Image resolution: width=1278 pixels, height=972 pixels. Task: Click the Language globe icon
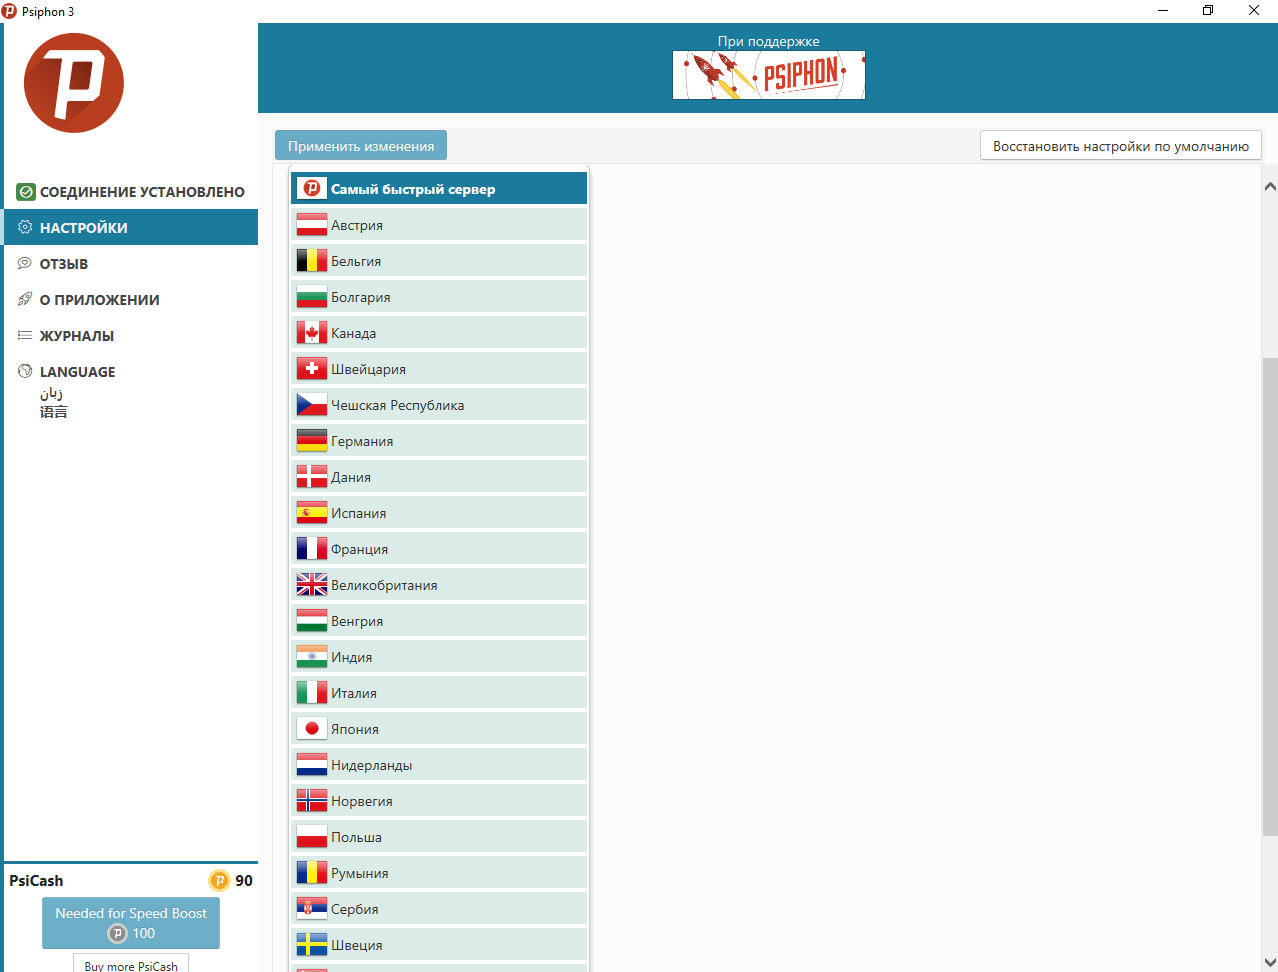click(x=25, y=372)
